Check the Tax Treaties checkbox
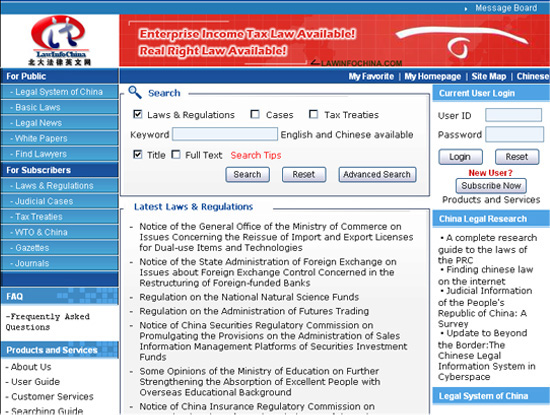 click(x=314, y=114)
